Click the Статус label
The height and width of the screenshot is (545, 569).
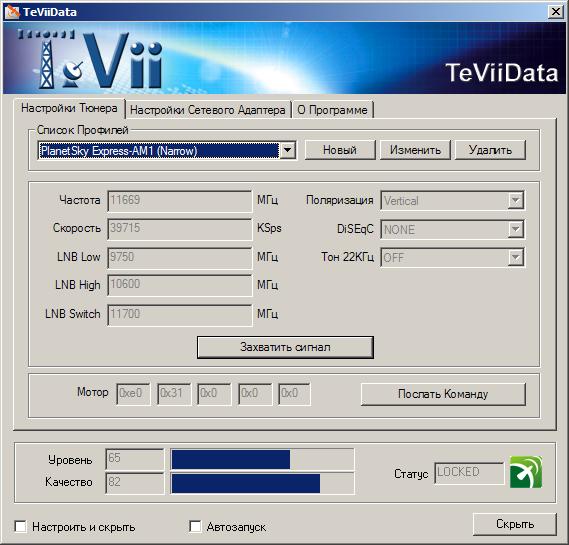(x=411, y=474)
